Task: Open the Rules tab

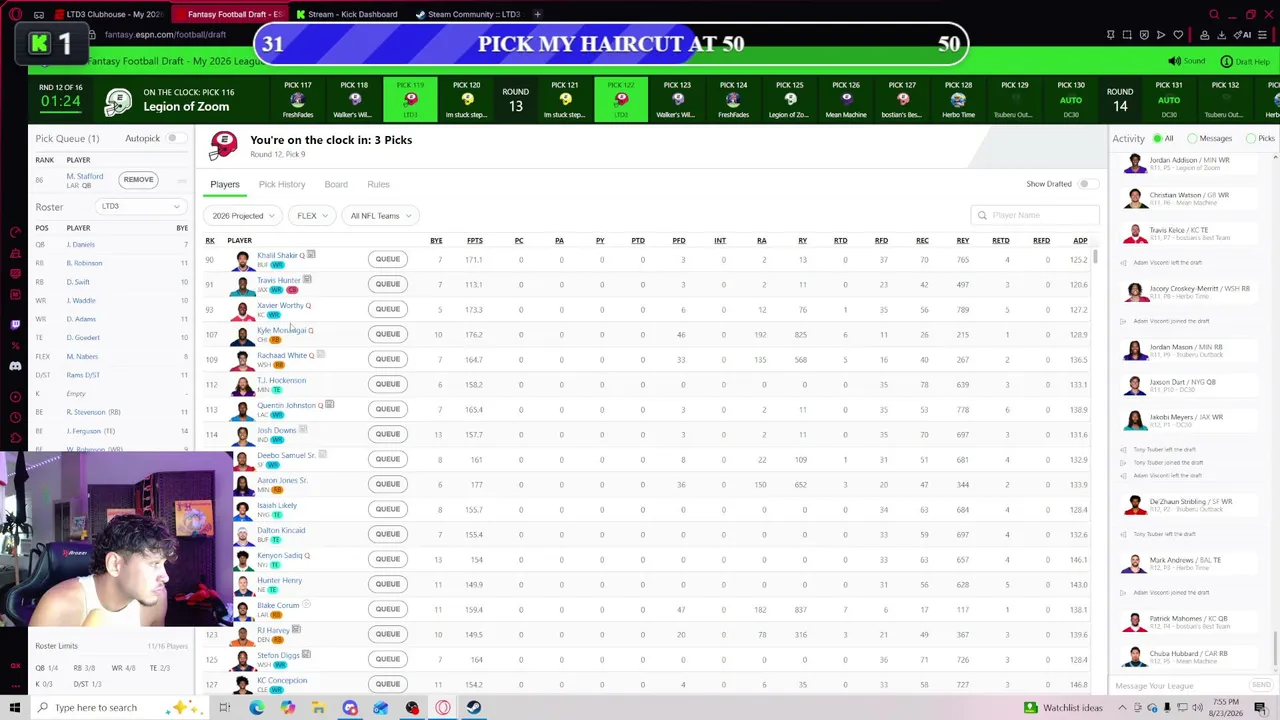Action: click(x=378, y=184)
